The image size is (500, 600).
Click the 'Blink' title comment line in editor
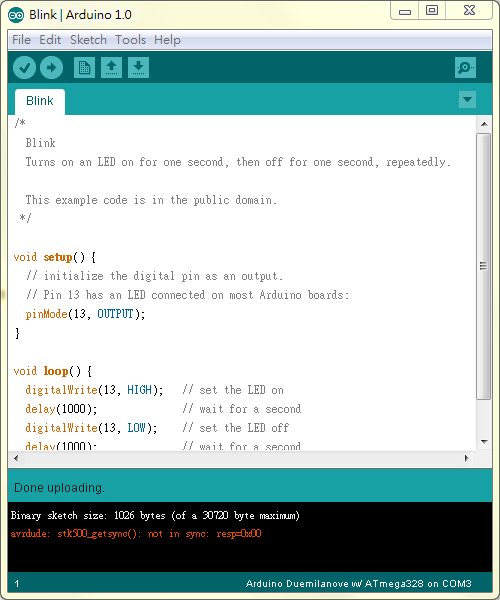(x=41, y=143)
